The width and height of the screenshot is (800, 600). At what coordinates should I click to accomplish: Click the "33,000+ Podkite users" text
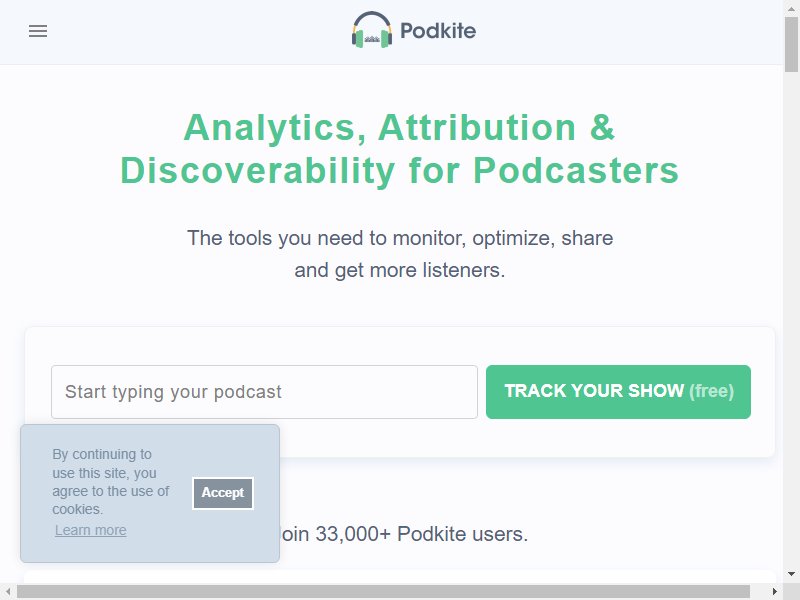coord(421,534)
